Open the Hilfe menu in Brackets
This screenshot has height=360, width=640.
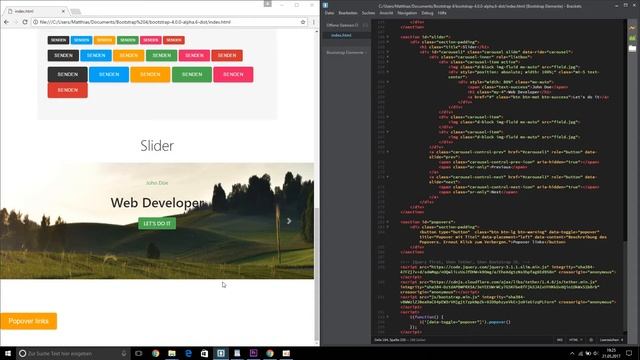442,13
